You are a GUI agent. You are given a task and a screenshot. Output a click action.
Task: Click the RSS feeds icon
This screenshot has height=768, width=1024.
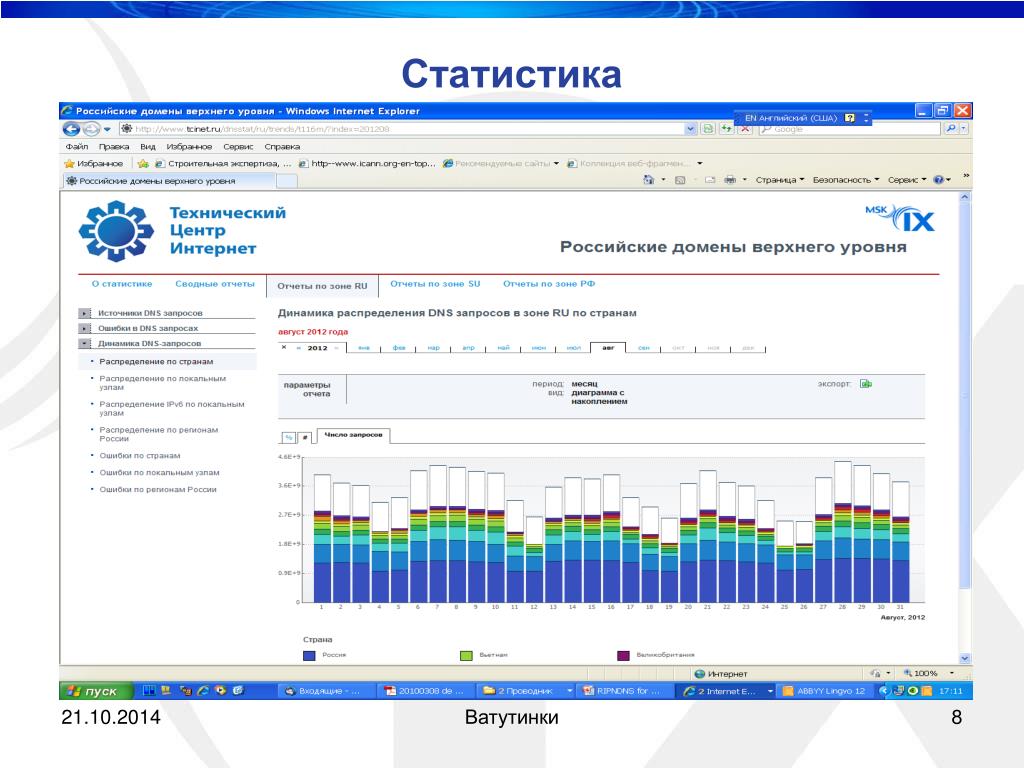click(x=680, y=180)
